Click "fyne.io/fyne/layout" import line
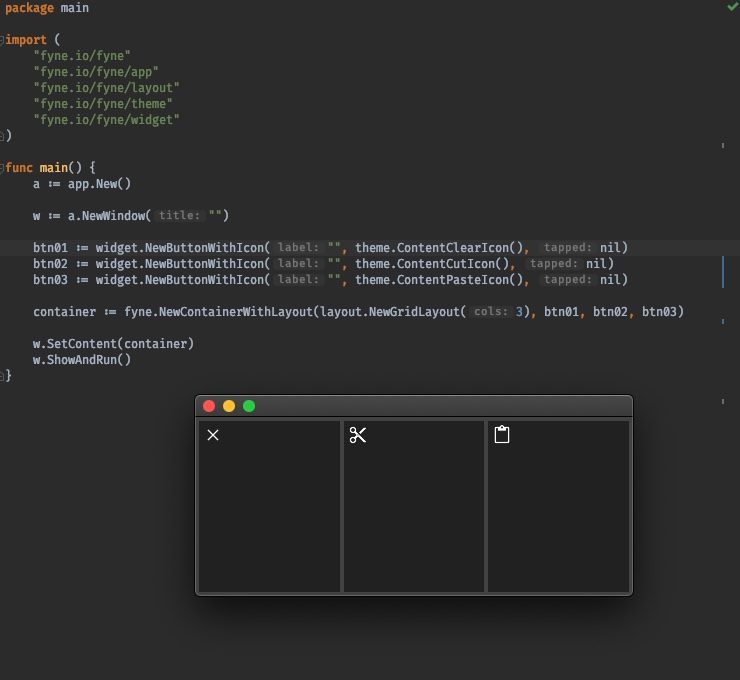The image size is (740, 680). pos(107,88)
